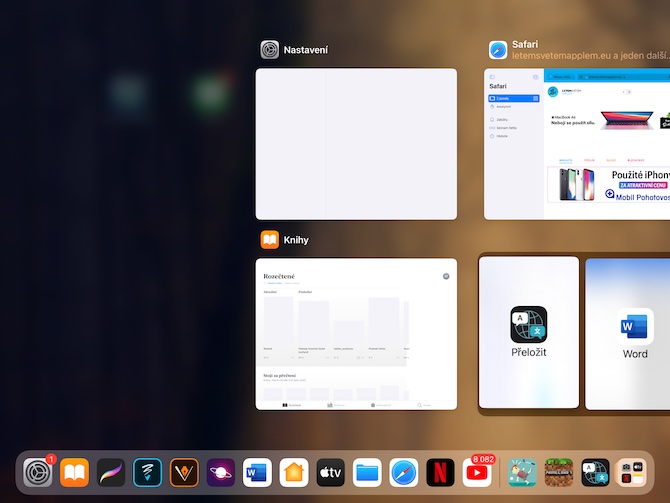
Task: Select the first bottom tab in Knihy
Action: [x=291, y=405]
